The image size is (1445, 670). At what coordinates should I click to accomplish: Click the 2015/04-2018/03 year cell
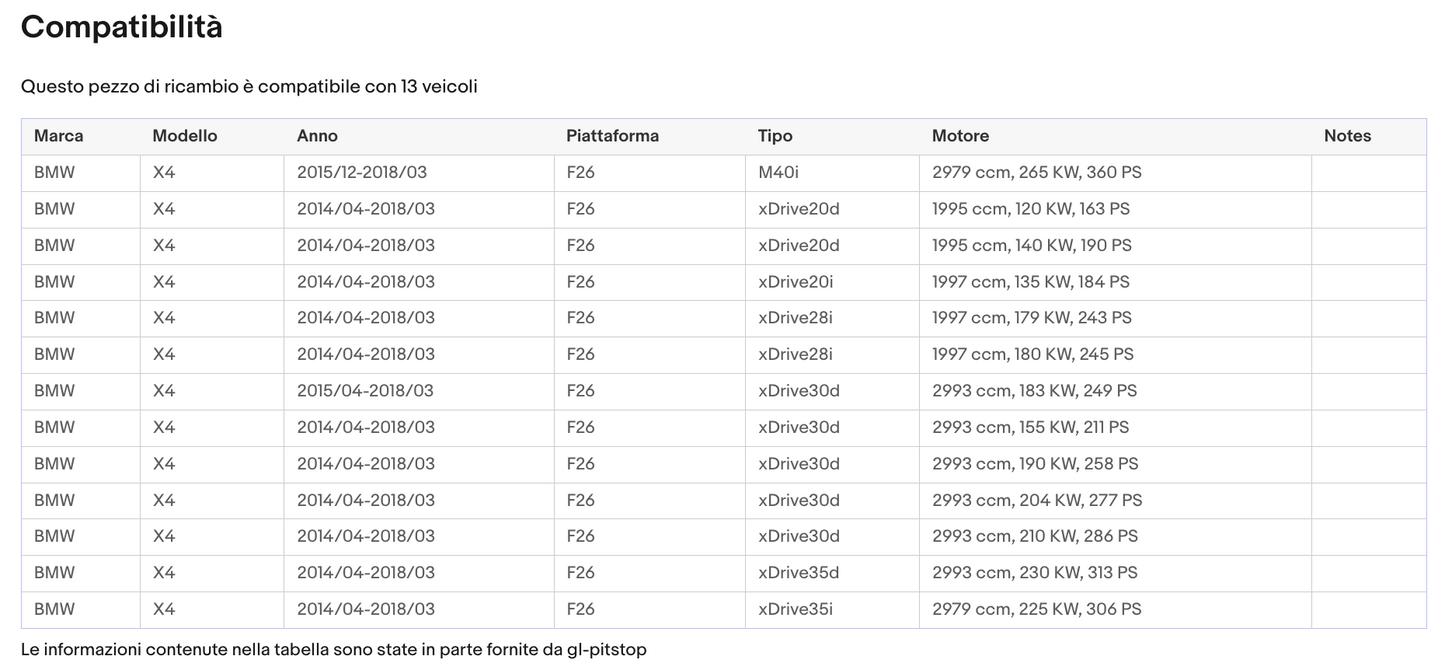365,391
